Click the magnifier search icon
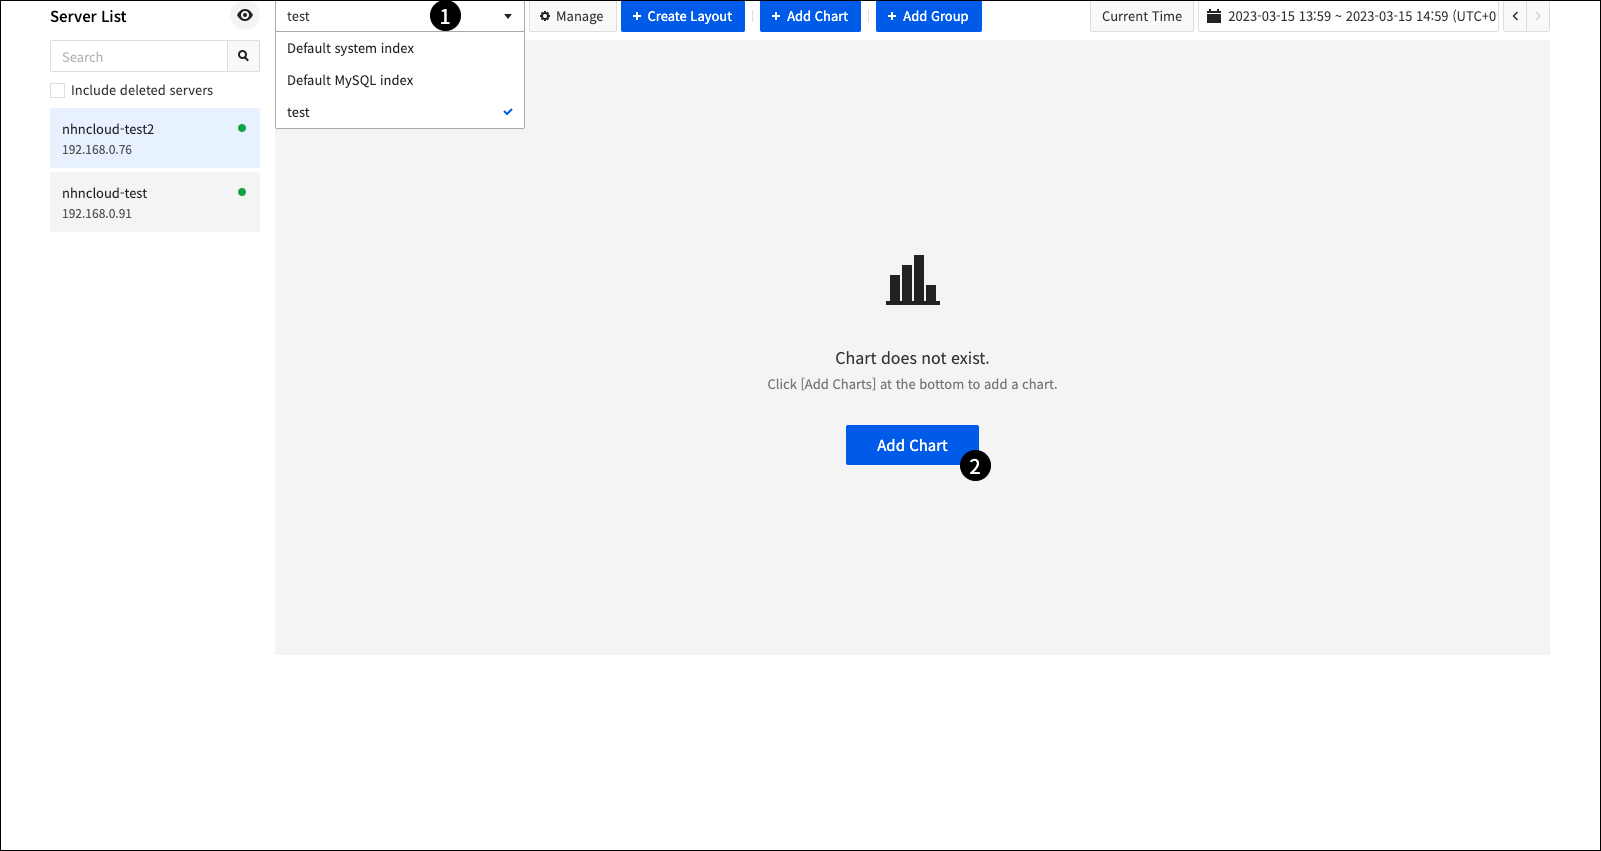Viewport: 1601px width, 851px height. coord(243,56)
